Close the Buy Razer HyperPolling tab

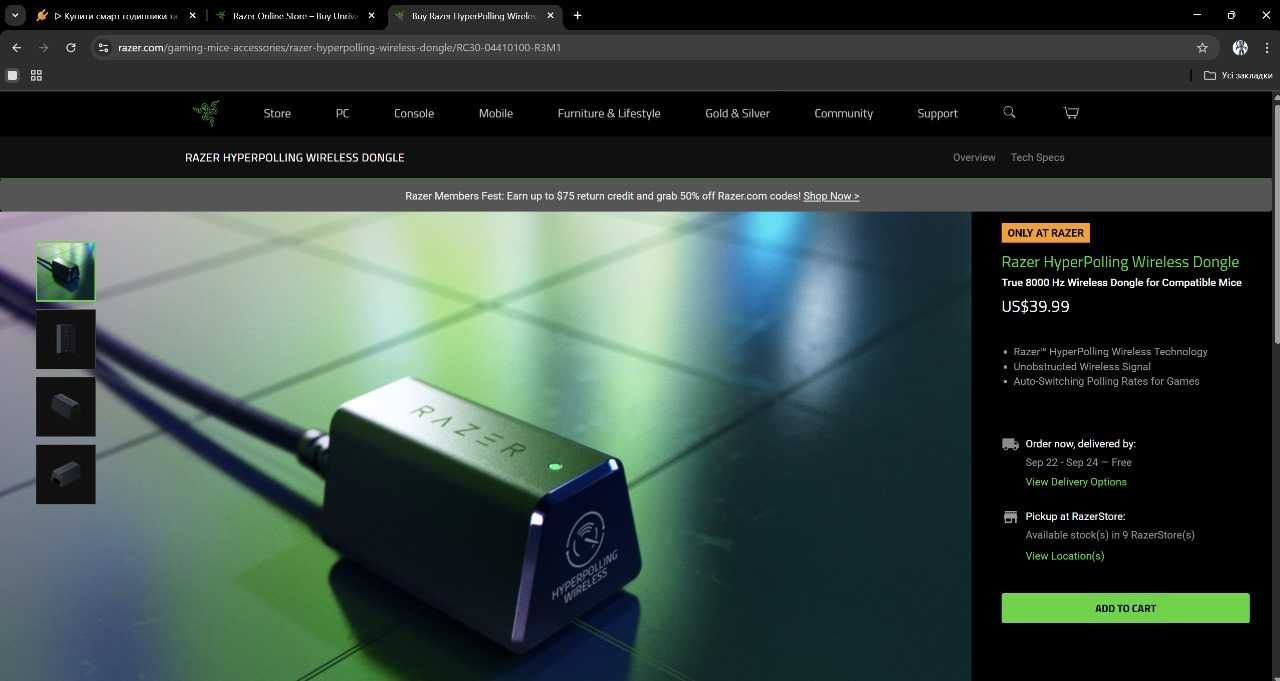point(549,16)
